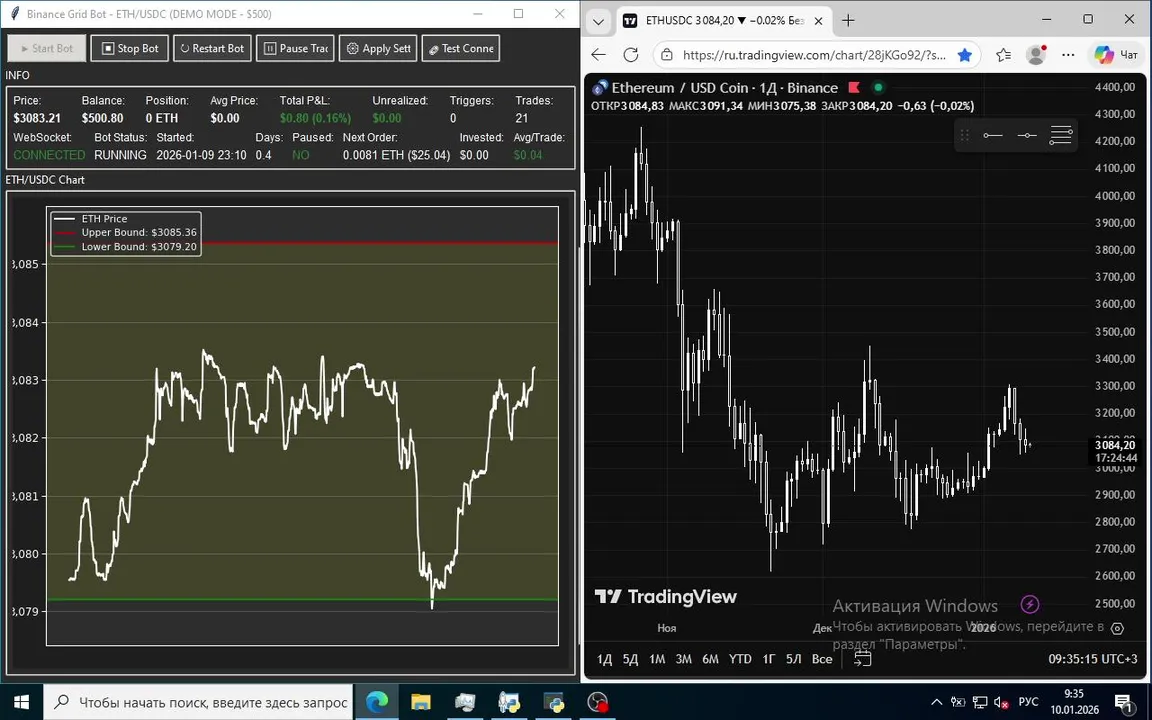Open chart settings hexagon gear icon
Image resolution: width=1152 pixels, height=720 pixels.
tap(1117, 628)
